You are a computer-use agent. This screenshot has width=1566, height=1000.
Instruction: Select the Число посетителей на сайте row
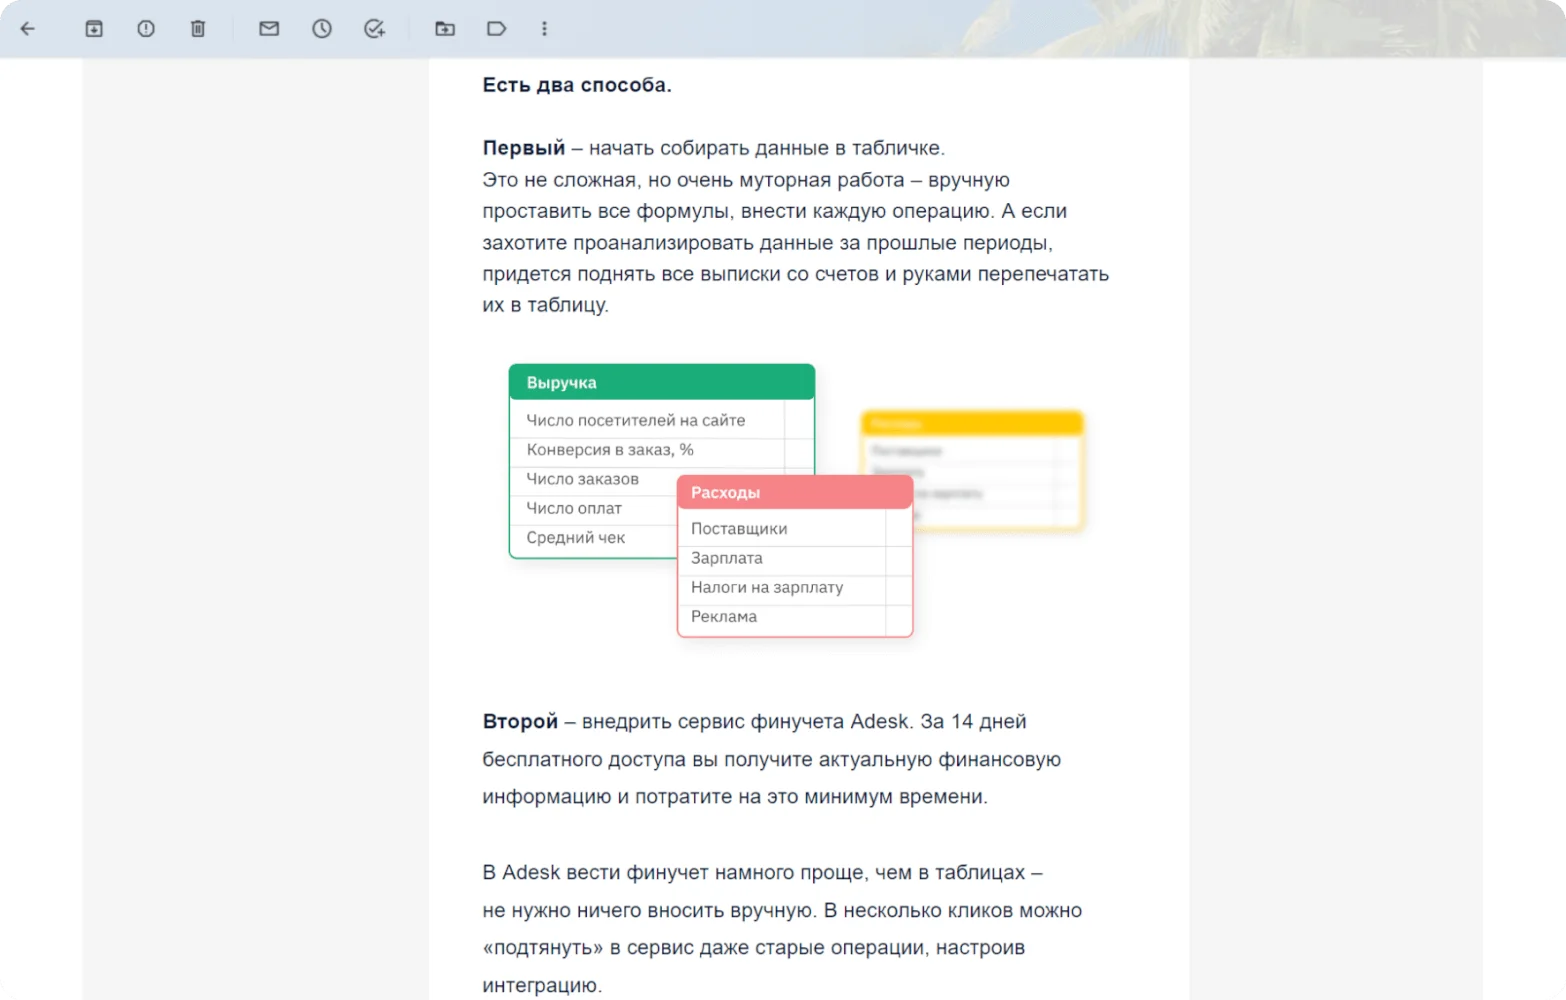636,420
